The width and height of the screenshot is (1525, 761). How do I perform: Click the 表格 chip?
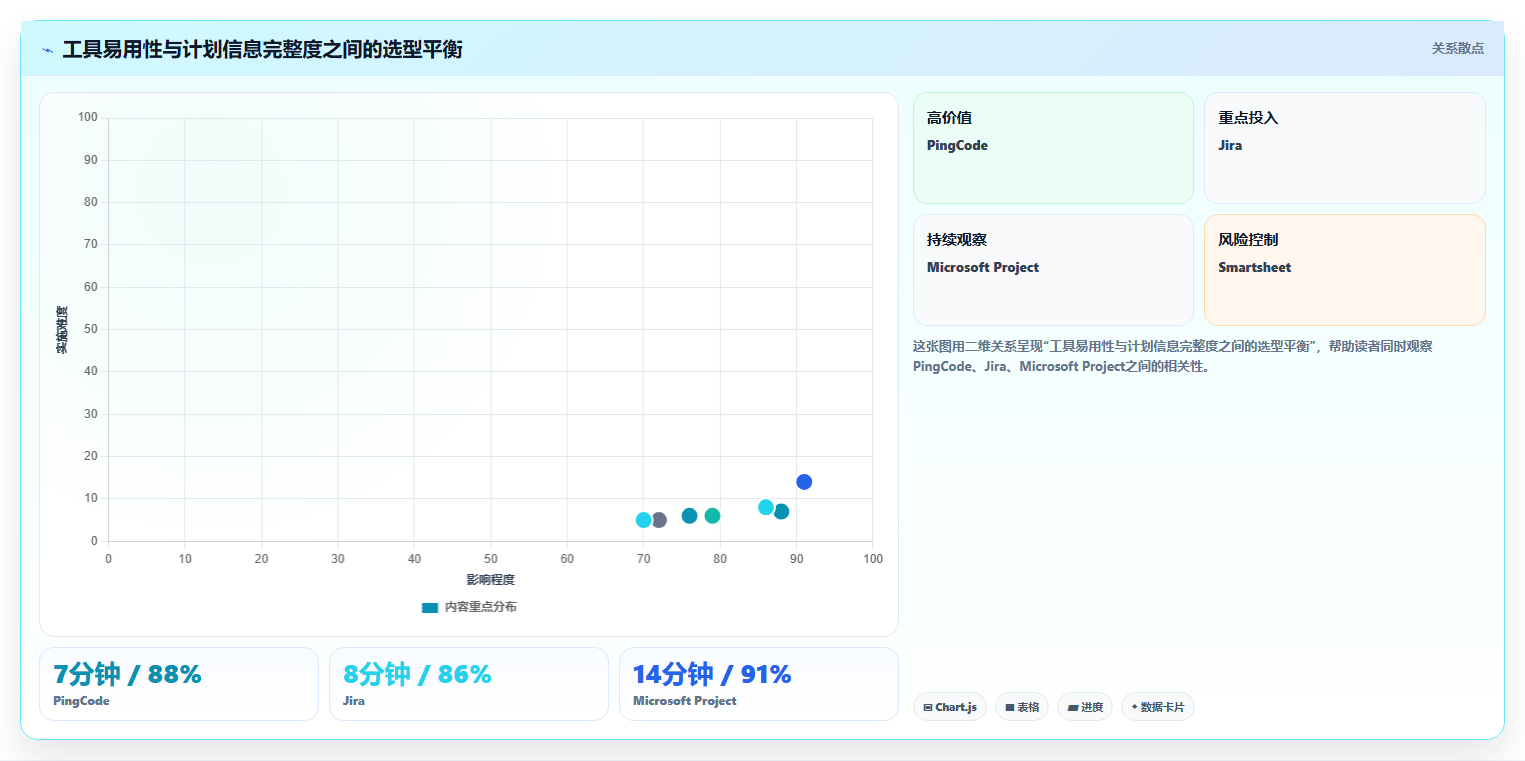click(1022, 707)
